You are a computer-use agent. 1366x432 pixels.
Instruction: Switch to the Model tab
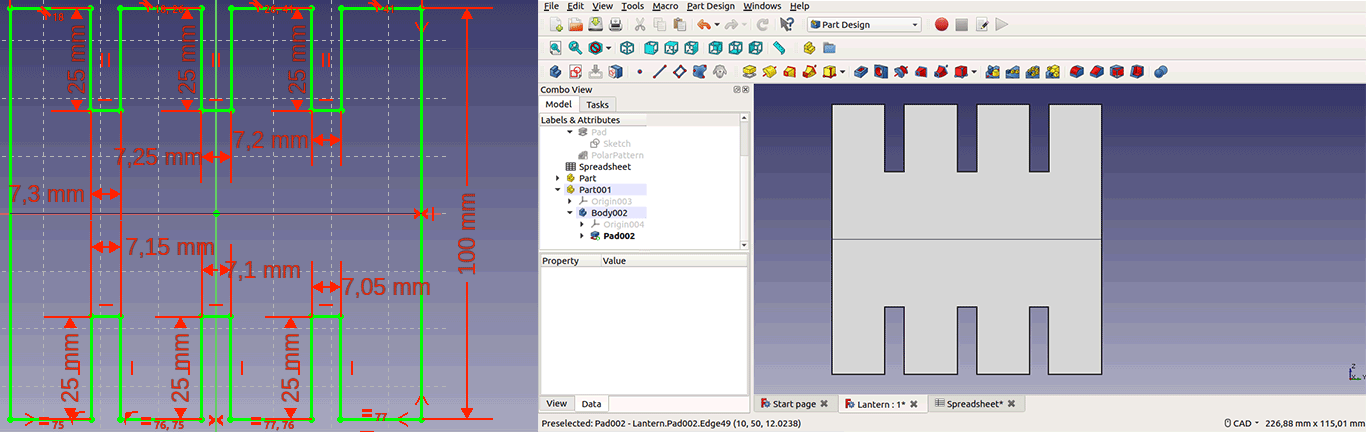pyautogui.click(x=558, y=104)
